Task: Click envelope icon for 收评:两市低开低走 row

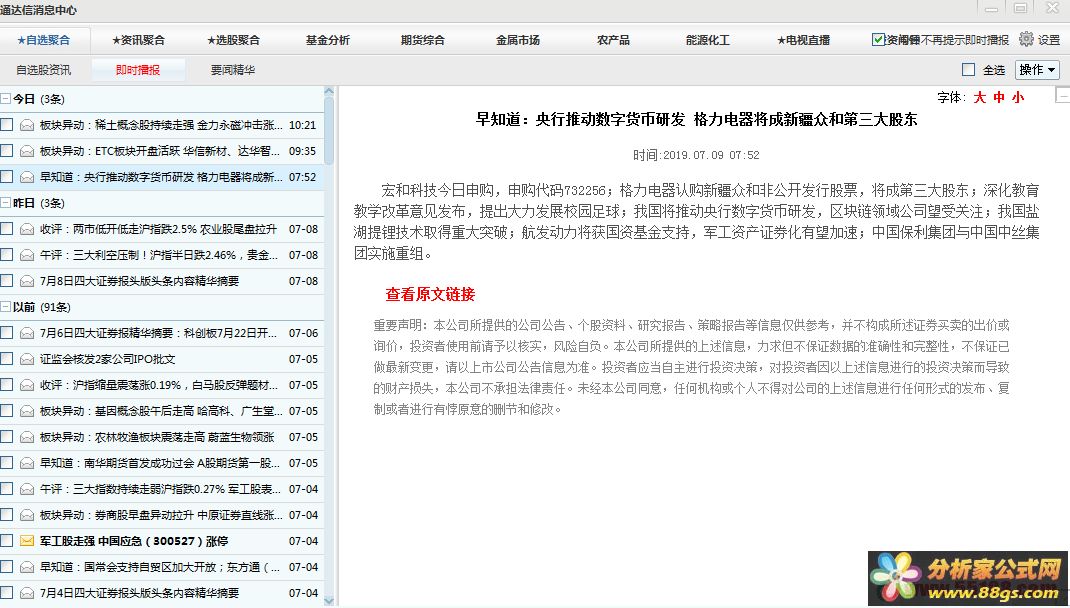Action: 27,229
